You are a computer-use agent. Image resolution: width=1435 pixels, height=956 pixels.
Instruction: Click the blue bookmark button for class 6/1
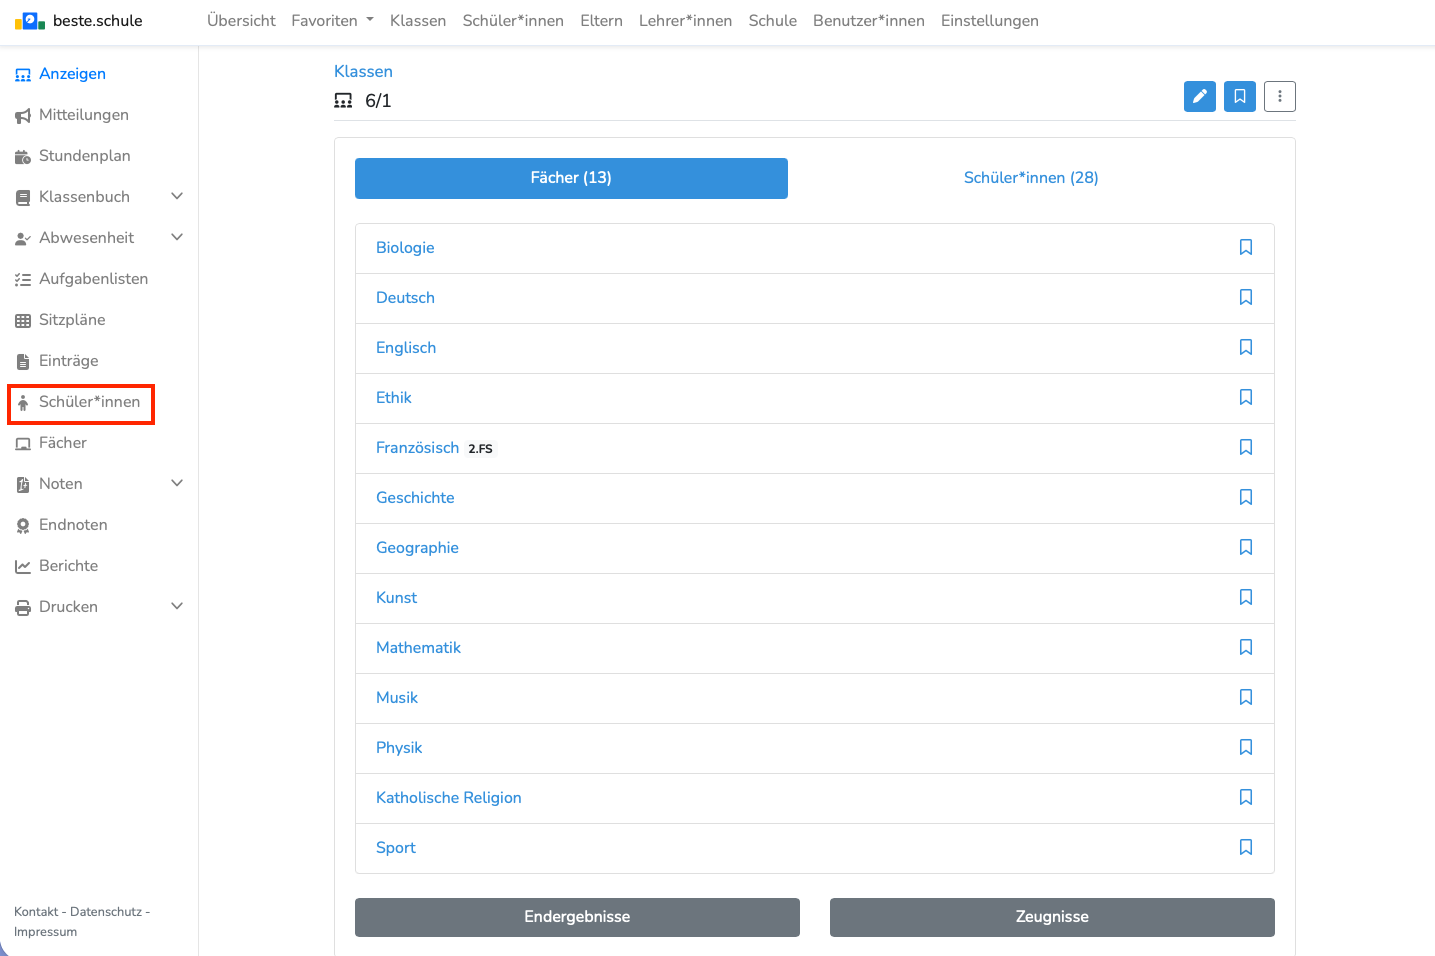coord(1239,97)
